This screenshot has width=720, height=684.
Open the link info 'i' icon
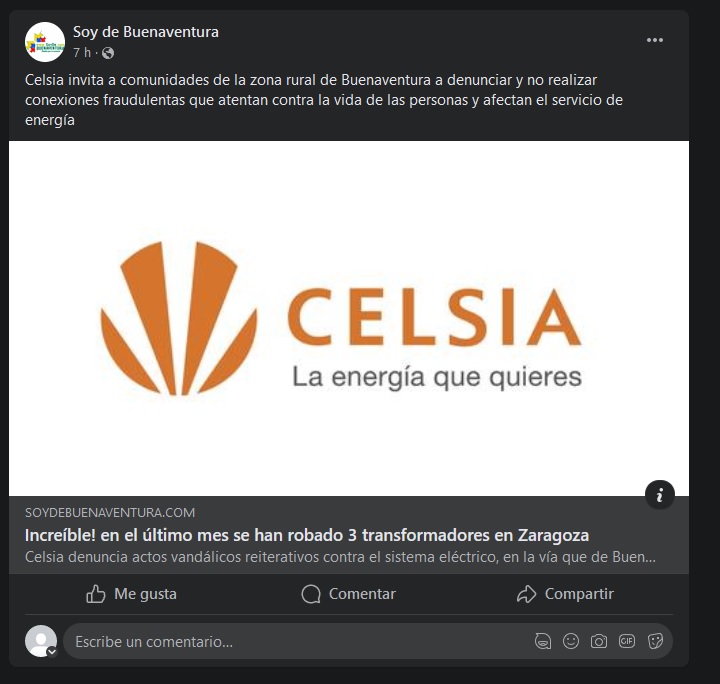[659, 494]
